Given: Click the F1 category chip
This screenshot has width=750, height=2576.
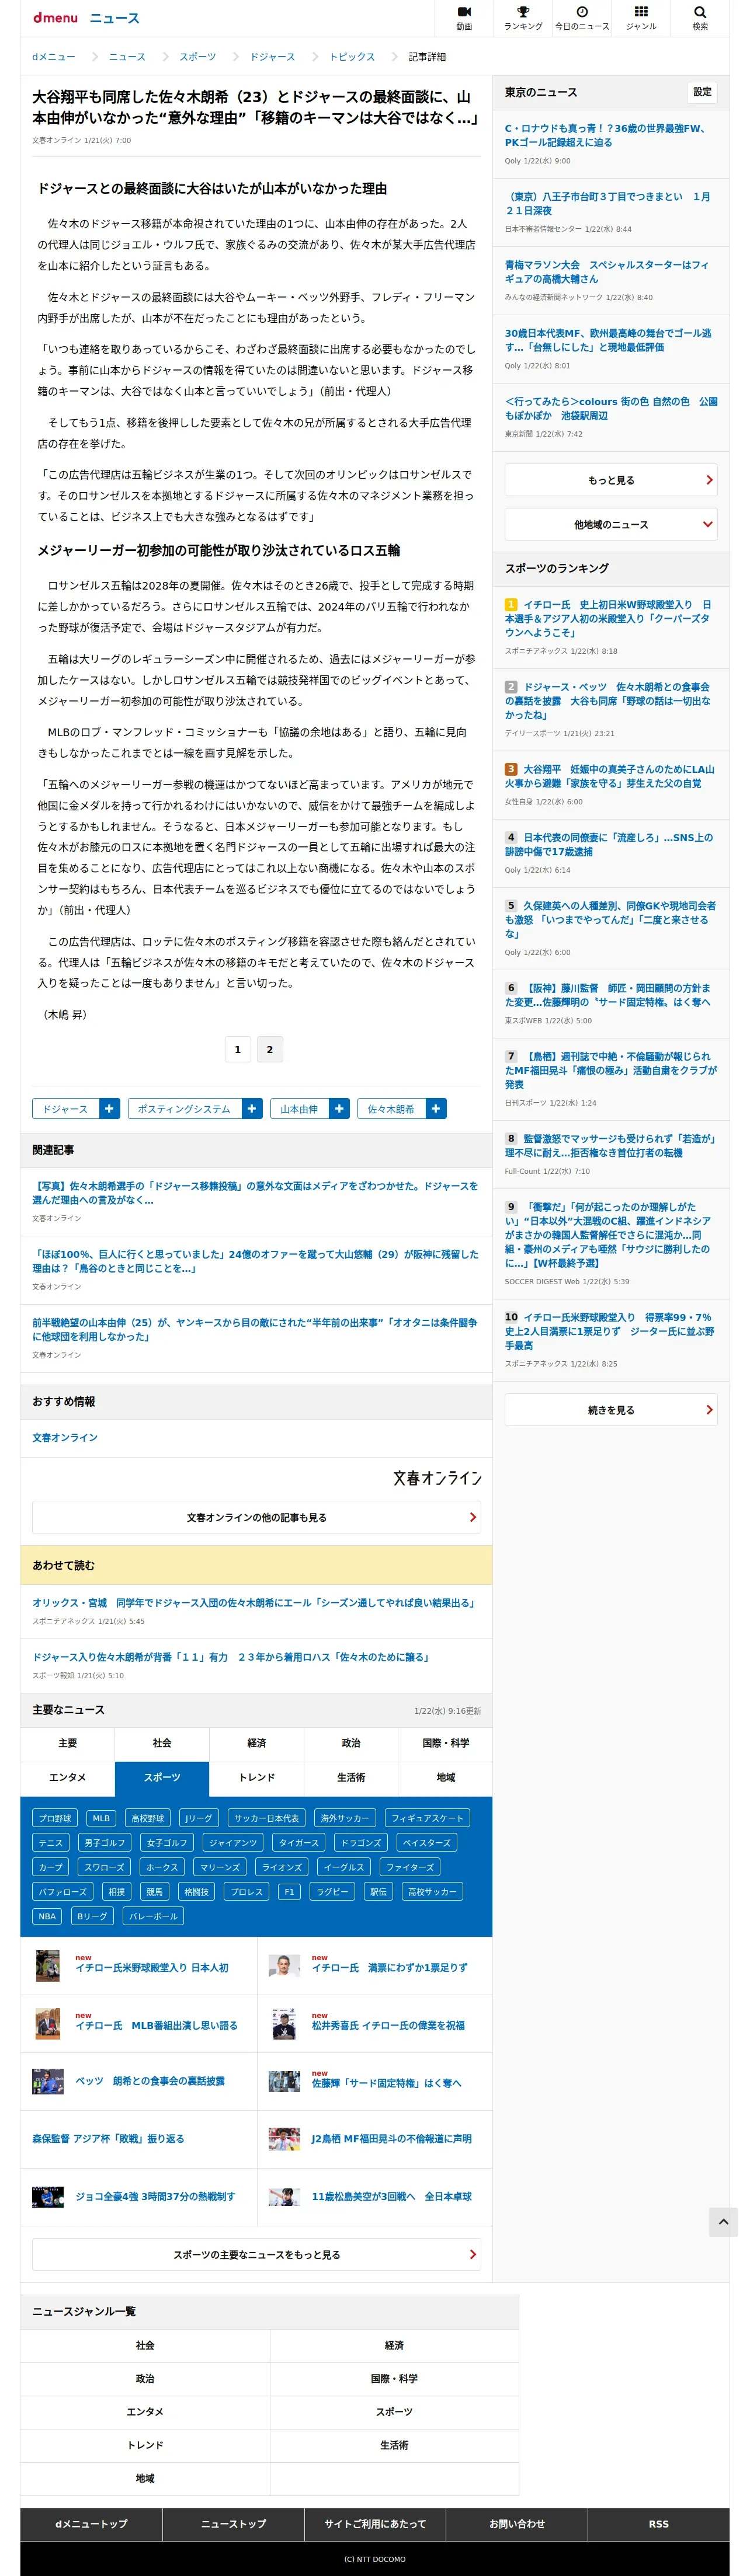Looking at the screenshot, I should tap(289, 1891).
